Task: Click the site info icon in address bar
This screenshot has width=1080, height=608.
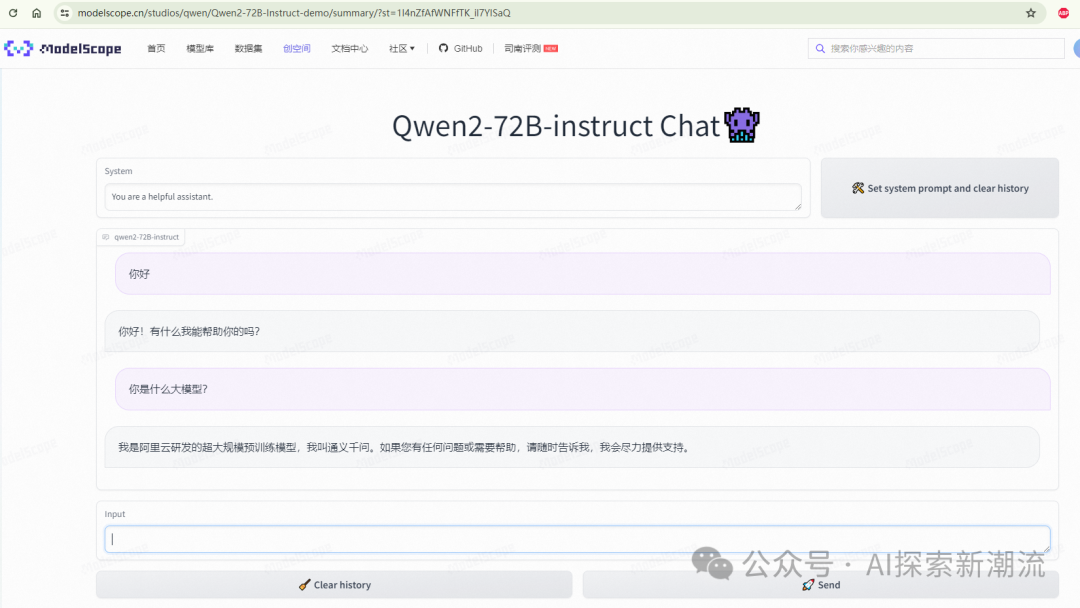Action: point(63,13)
